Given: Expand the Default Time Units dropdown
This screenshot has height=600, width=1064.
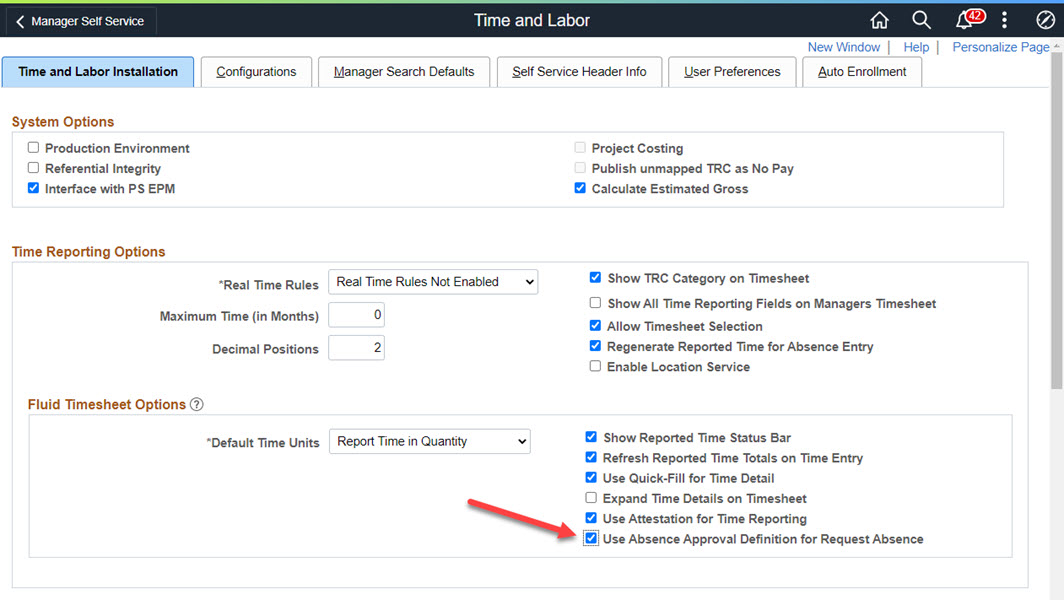Looking at the screenshot, I should tap(430, 441).
